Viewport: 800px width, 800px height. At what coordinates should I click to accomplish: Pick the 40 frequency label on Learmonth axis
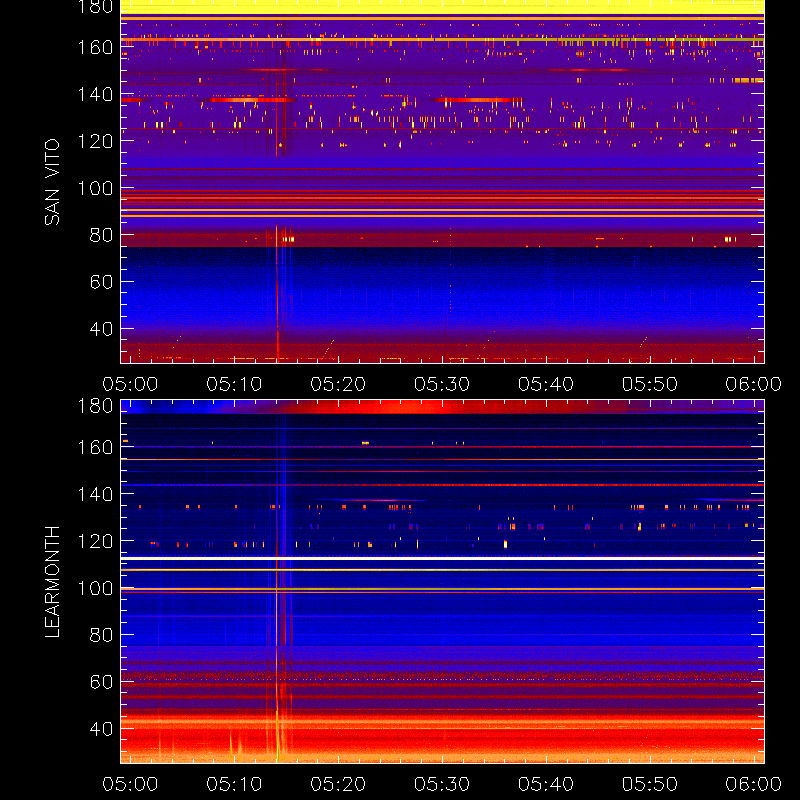click(101, 729)
